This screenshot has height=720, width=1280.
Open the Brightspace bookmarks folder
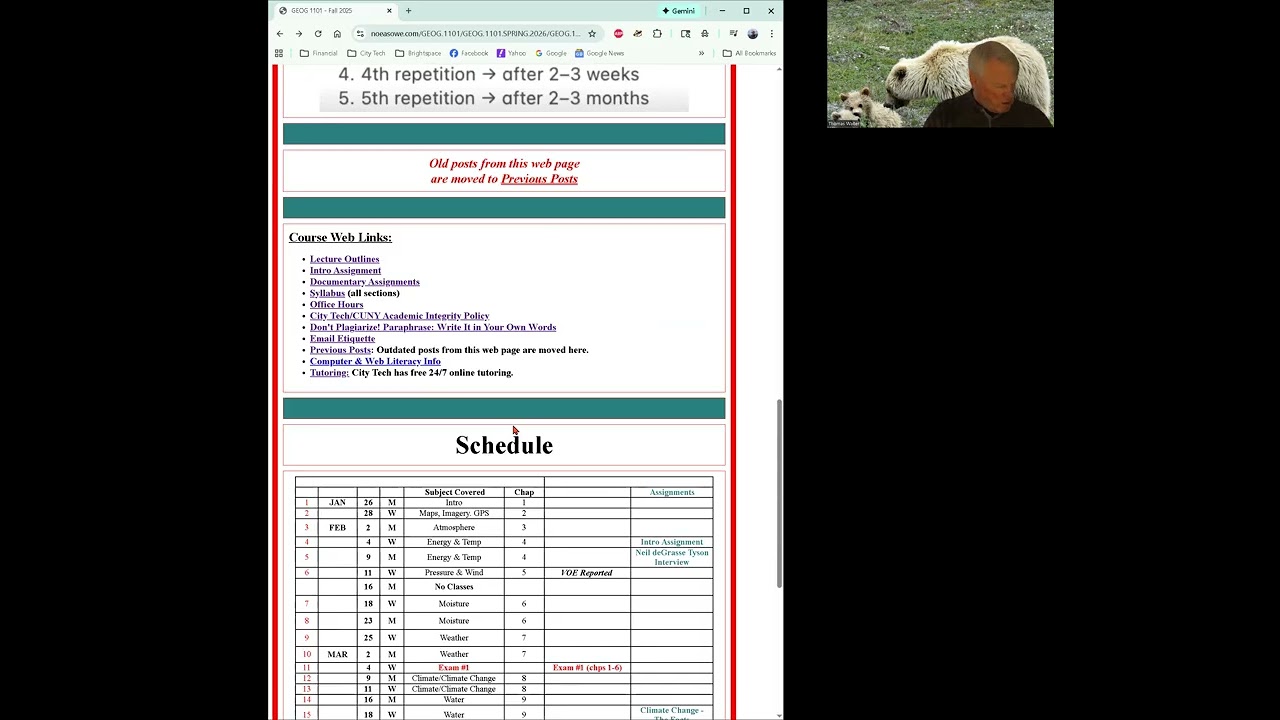[418, 53]
